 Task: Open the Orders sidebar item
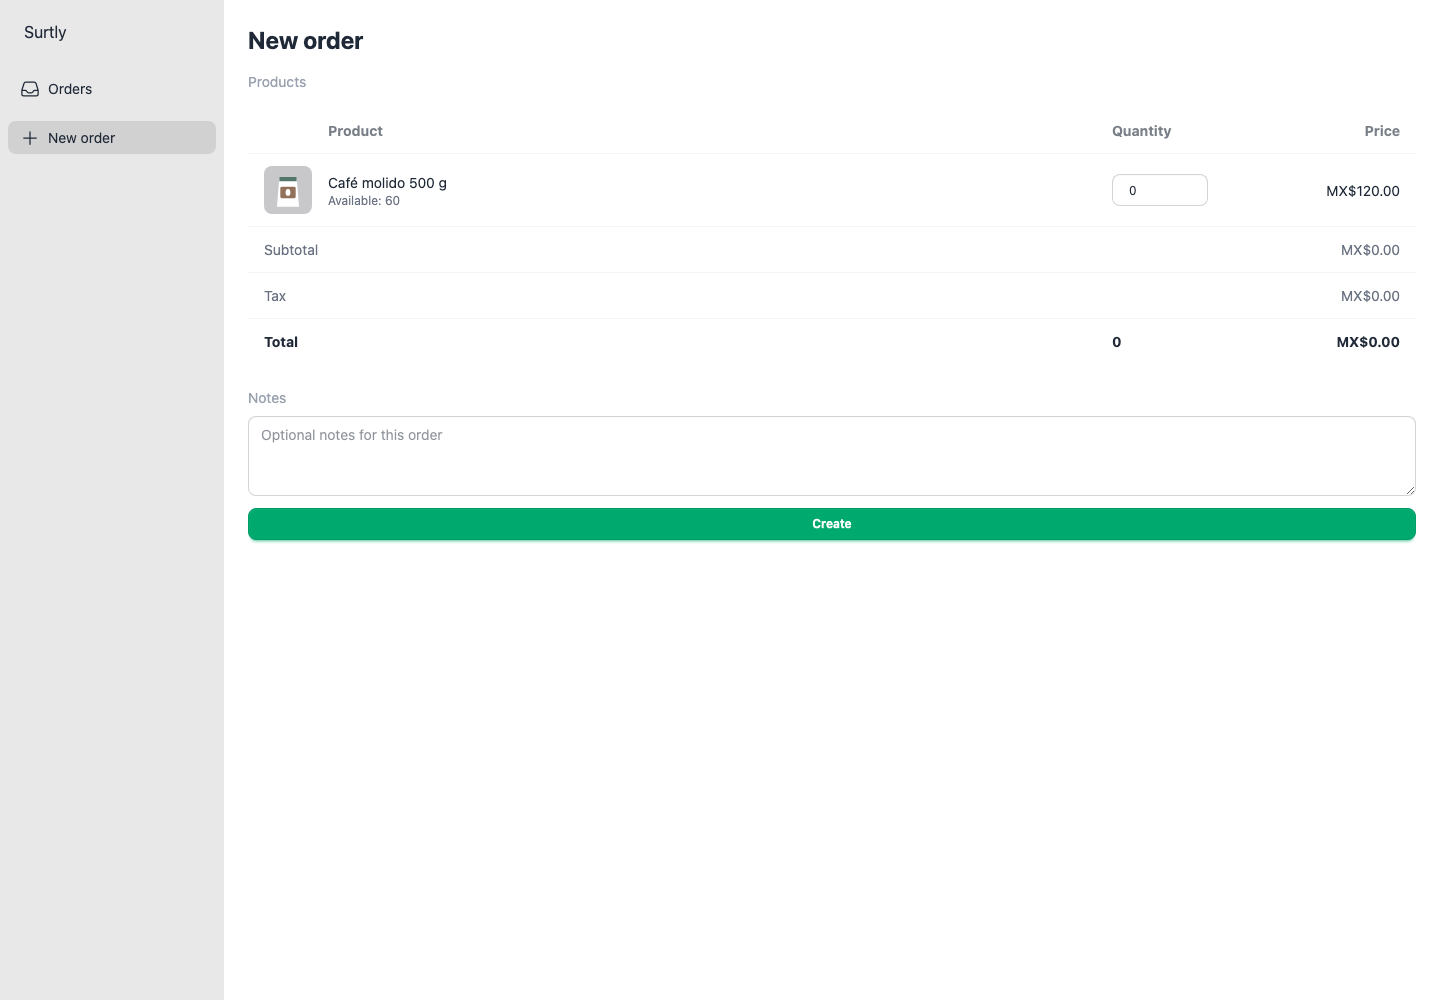point(112,89)
